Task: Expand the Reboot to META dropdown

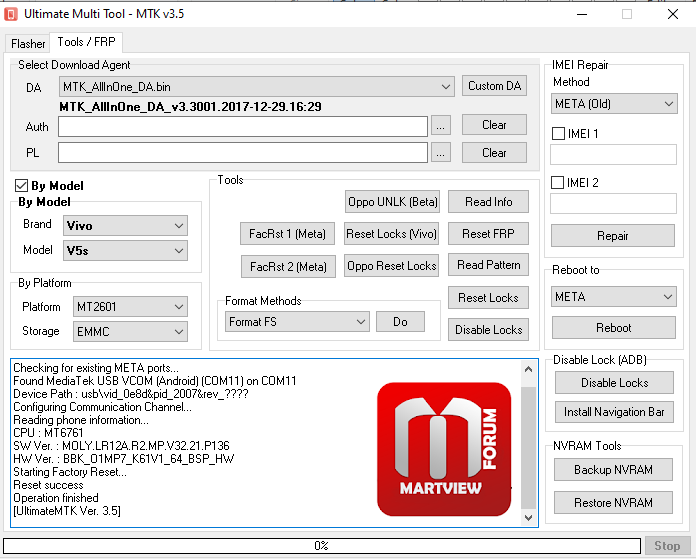Action: pos(614,297)
